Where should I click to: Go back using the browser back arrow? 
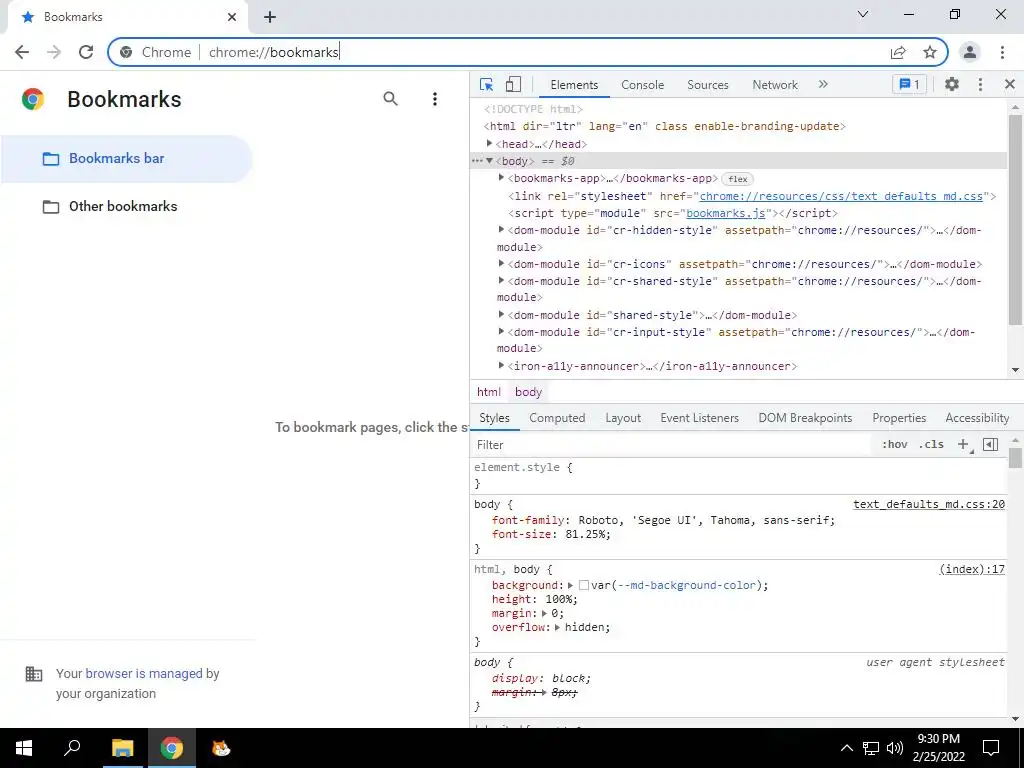(22, 52)
